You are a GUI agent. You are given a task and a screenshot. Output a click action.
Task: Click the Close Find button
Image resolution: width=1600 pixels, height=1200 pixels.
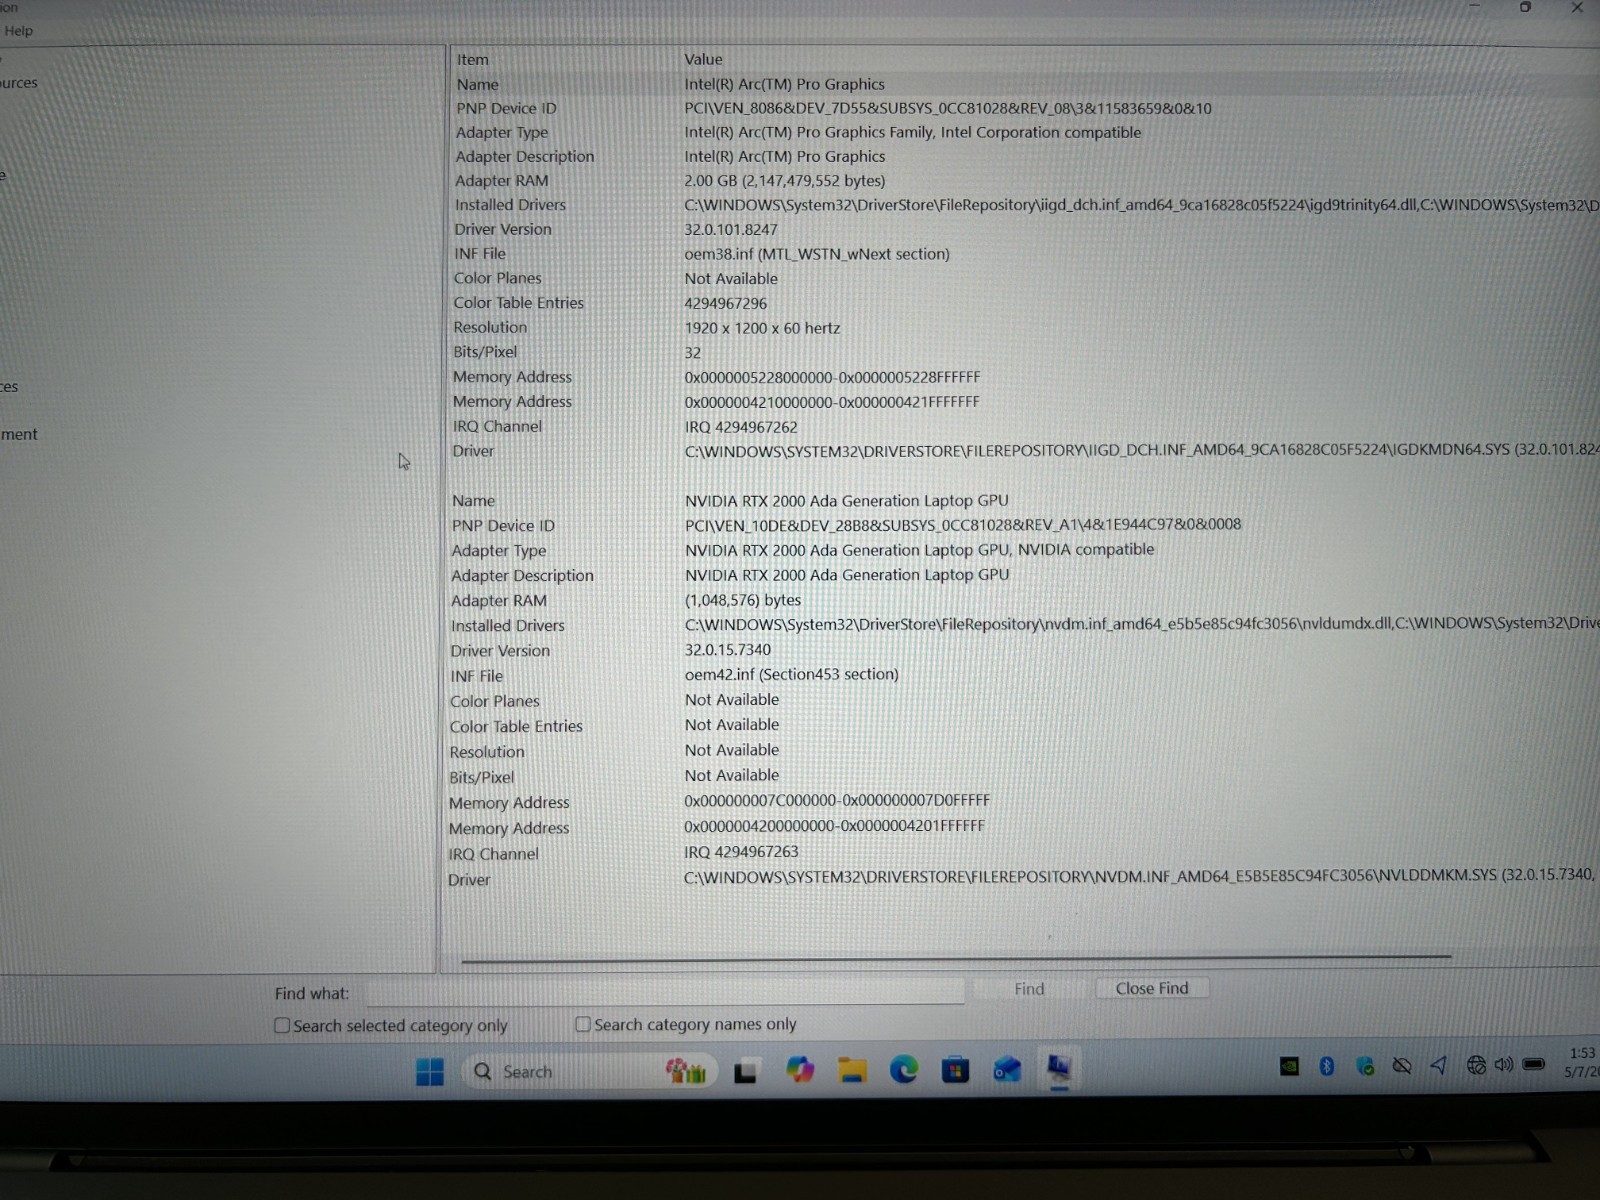[x=1152, y=988]
